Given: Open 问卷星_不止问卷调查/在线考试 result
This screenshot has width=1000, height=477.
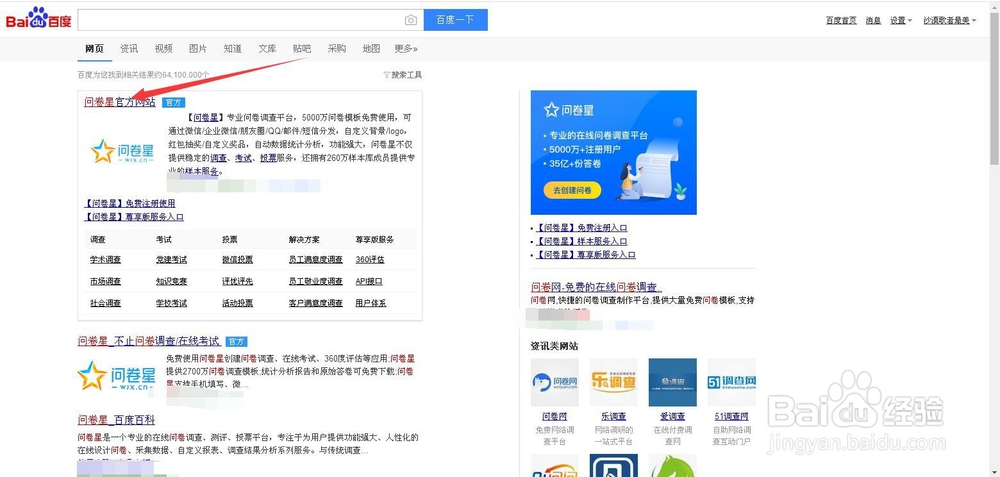Looking at the screenshot, I should point(149,341).
